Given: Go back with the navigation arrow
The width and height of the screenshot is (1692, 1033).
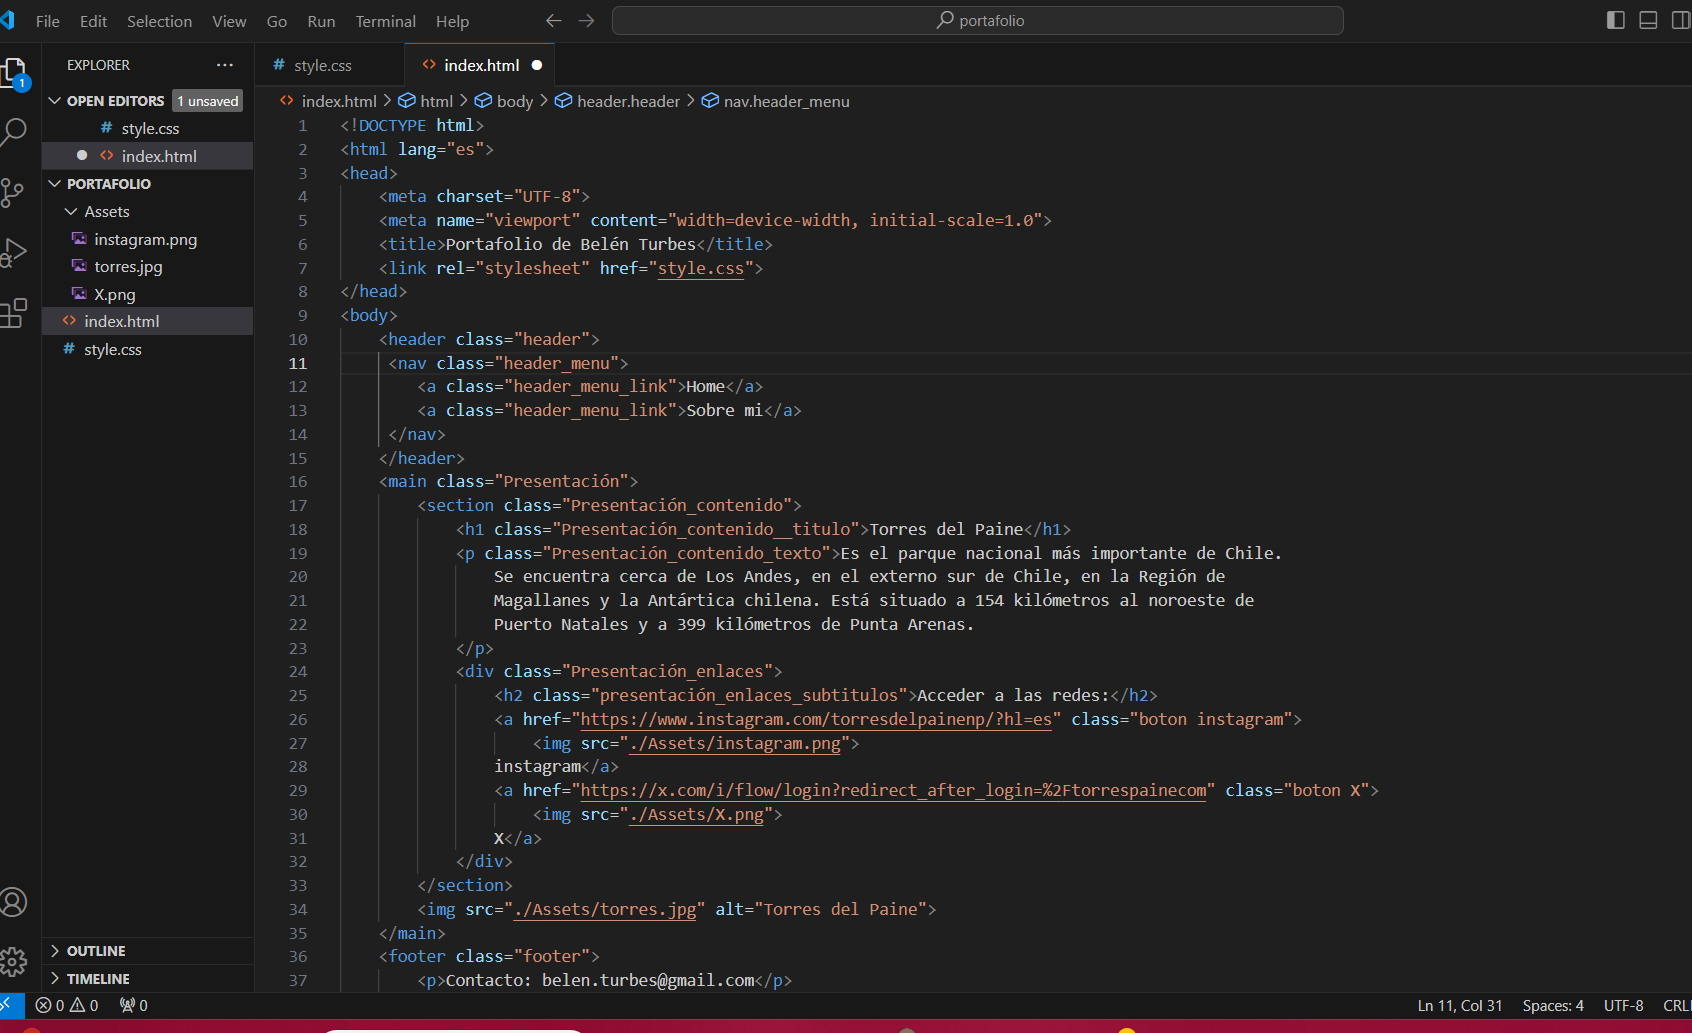Looking at the screenshot, I should click(554, 20).
